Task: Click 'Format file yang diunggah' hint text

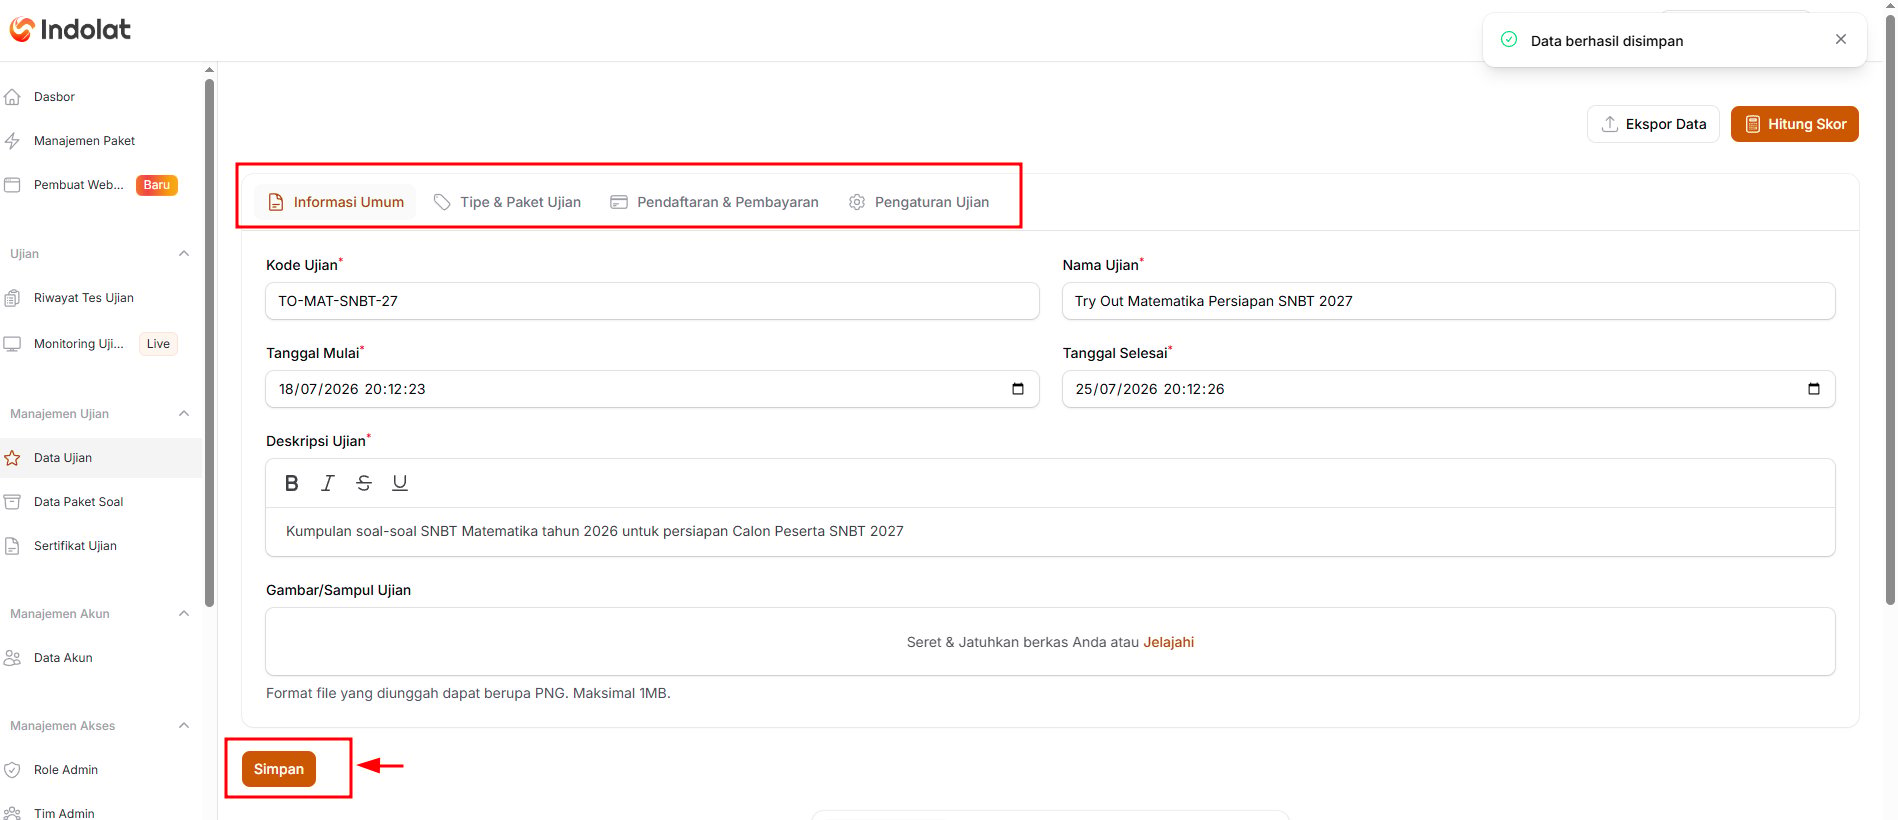Action: coord(468,693)
